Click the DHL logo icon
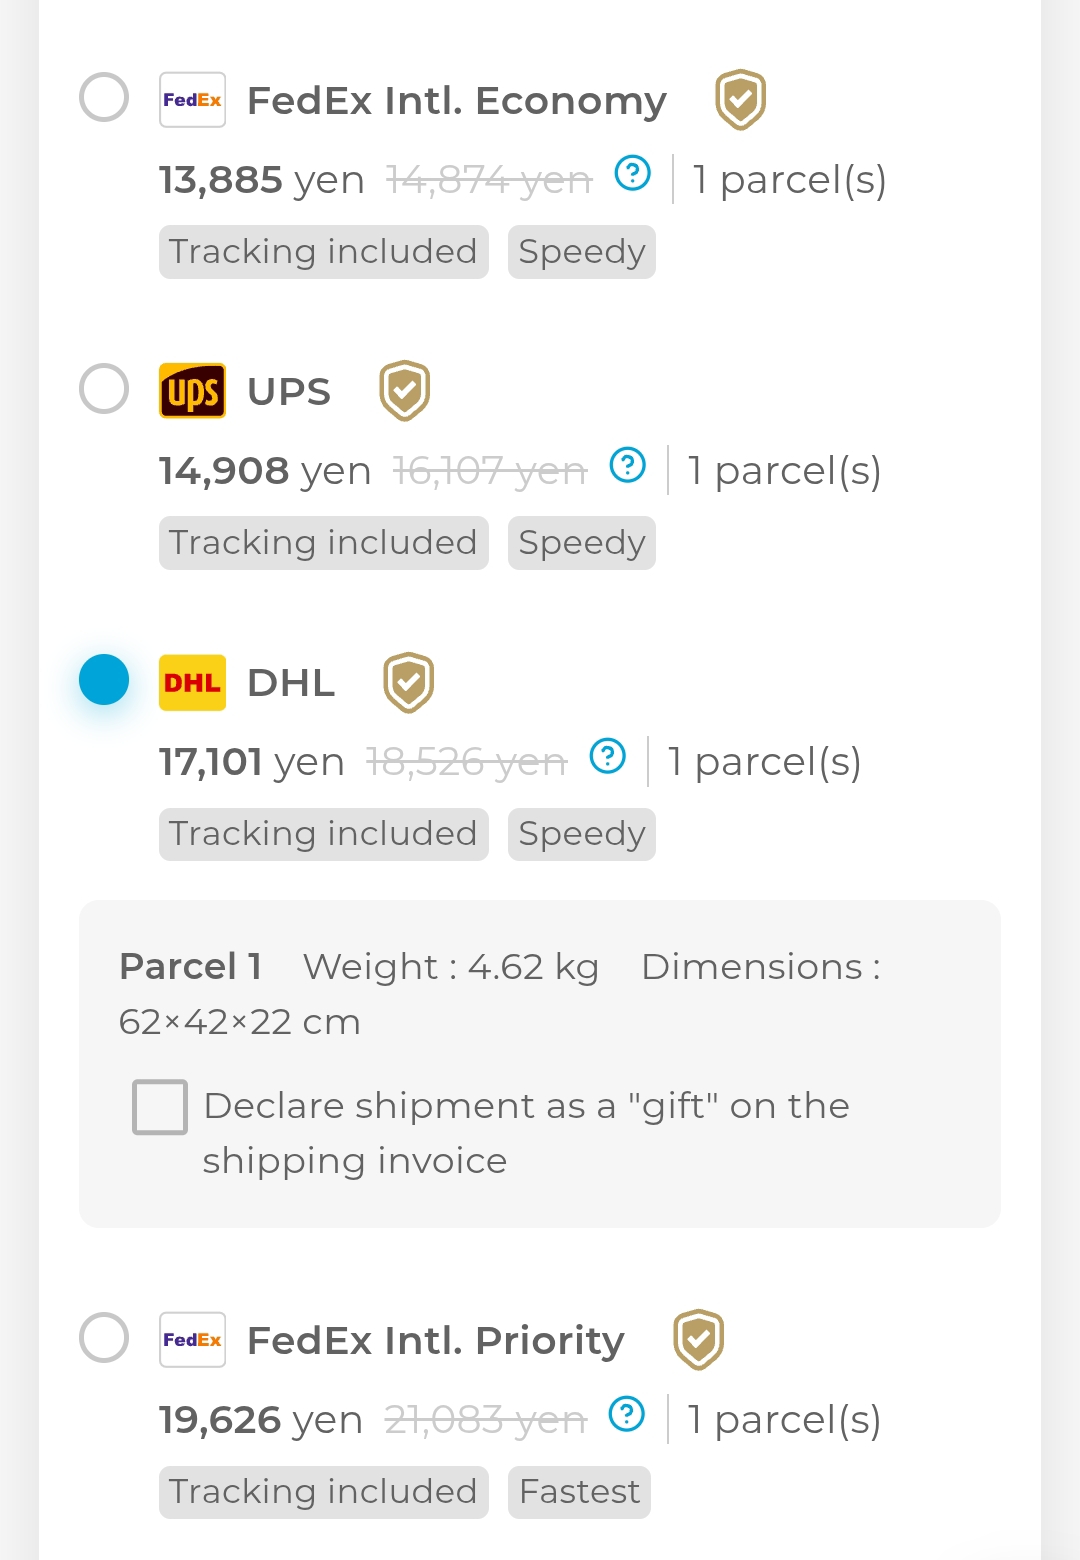 click(192, 683)
